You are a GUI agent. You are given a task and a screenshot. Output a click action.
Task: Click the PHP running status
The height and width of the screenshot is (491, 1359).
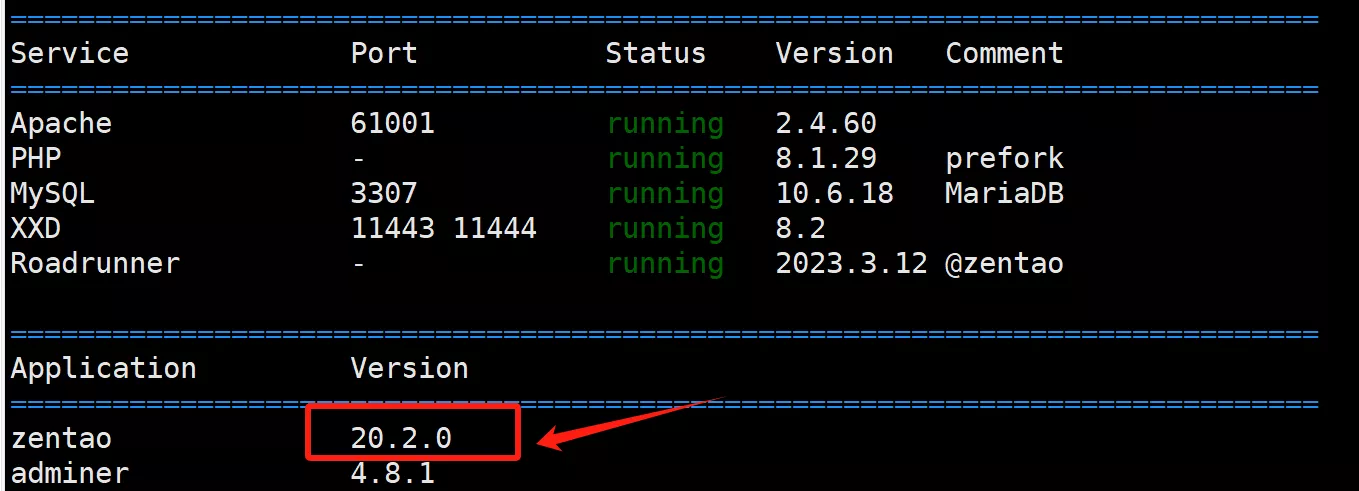point(665,158)
